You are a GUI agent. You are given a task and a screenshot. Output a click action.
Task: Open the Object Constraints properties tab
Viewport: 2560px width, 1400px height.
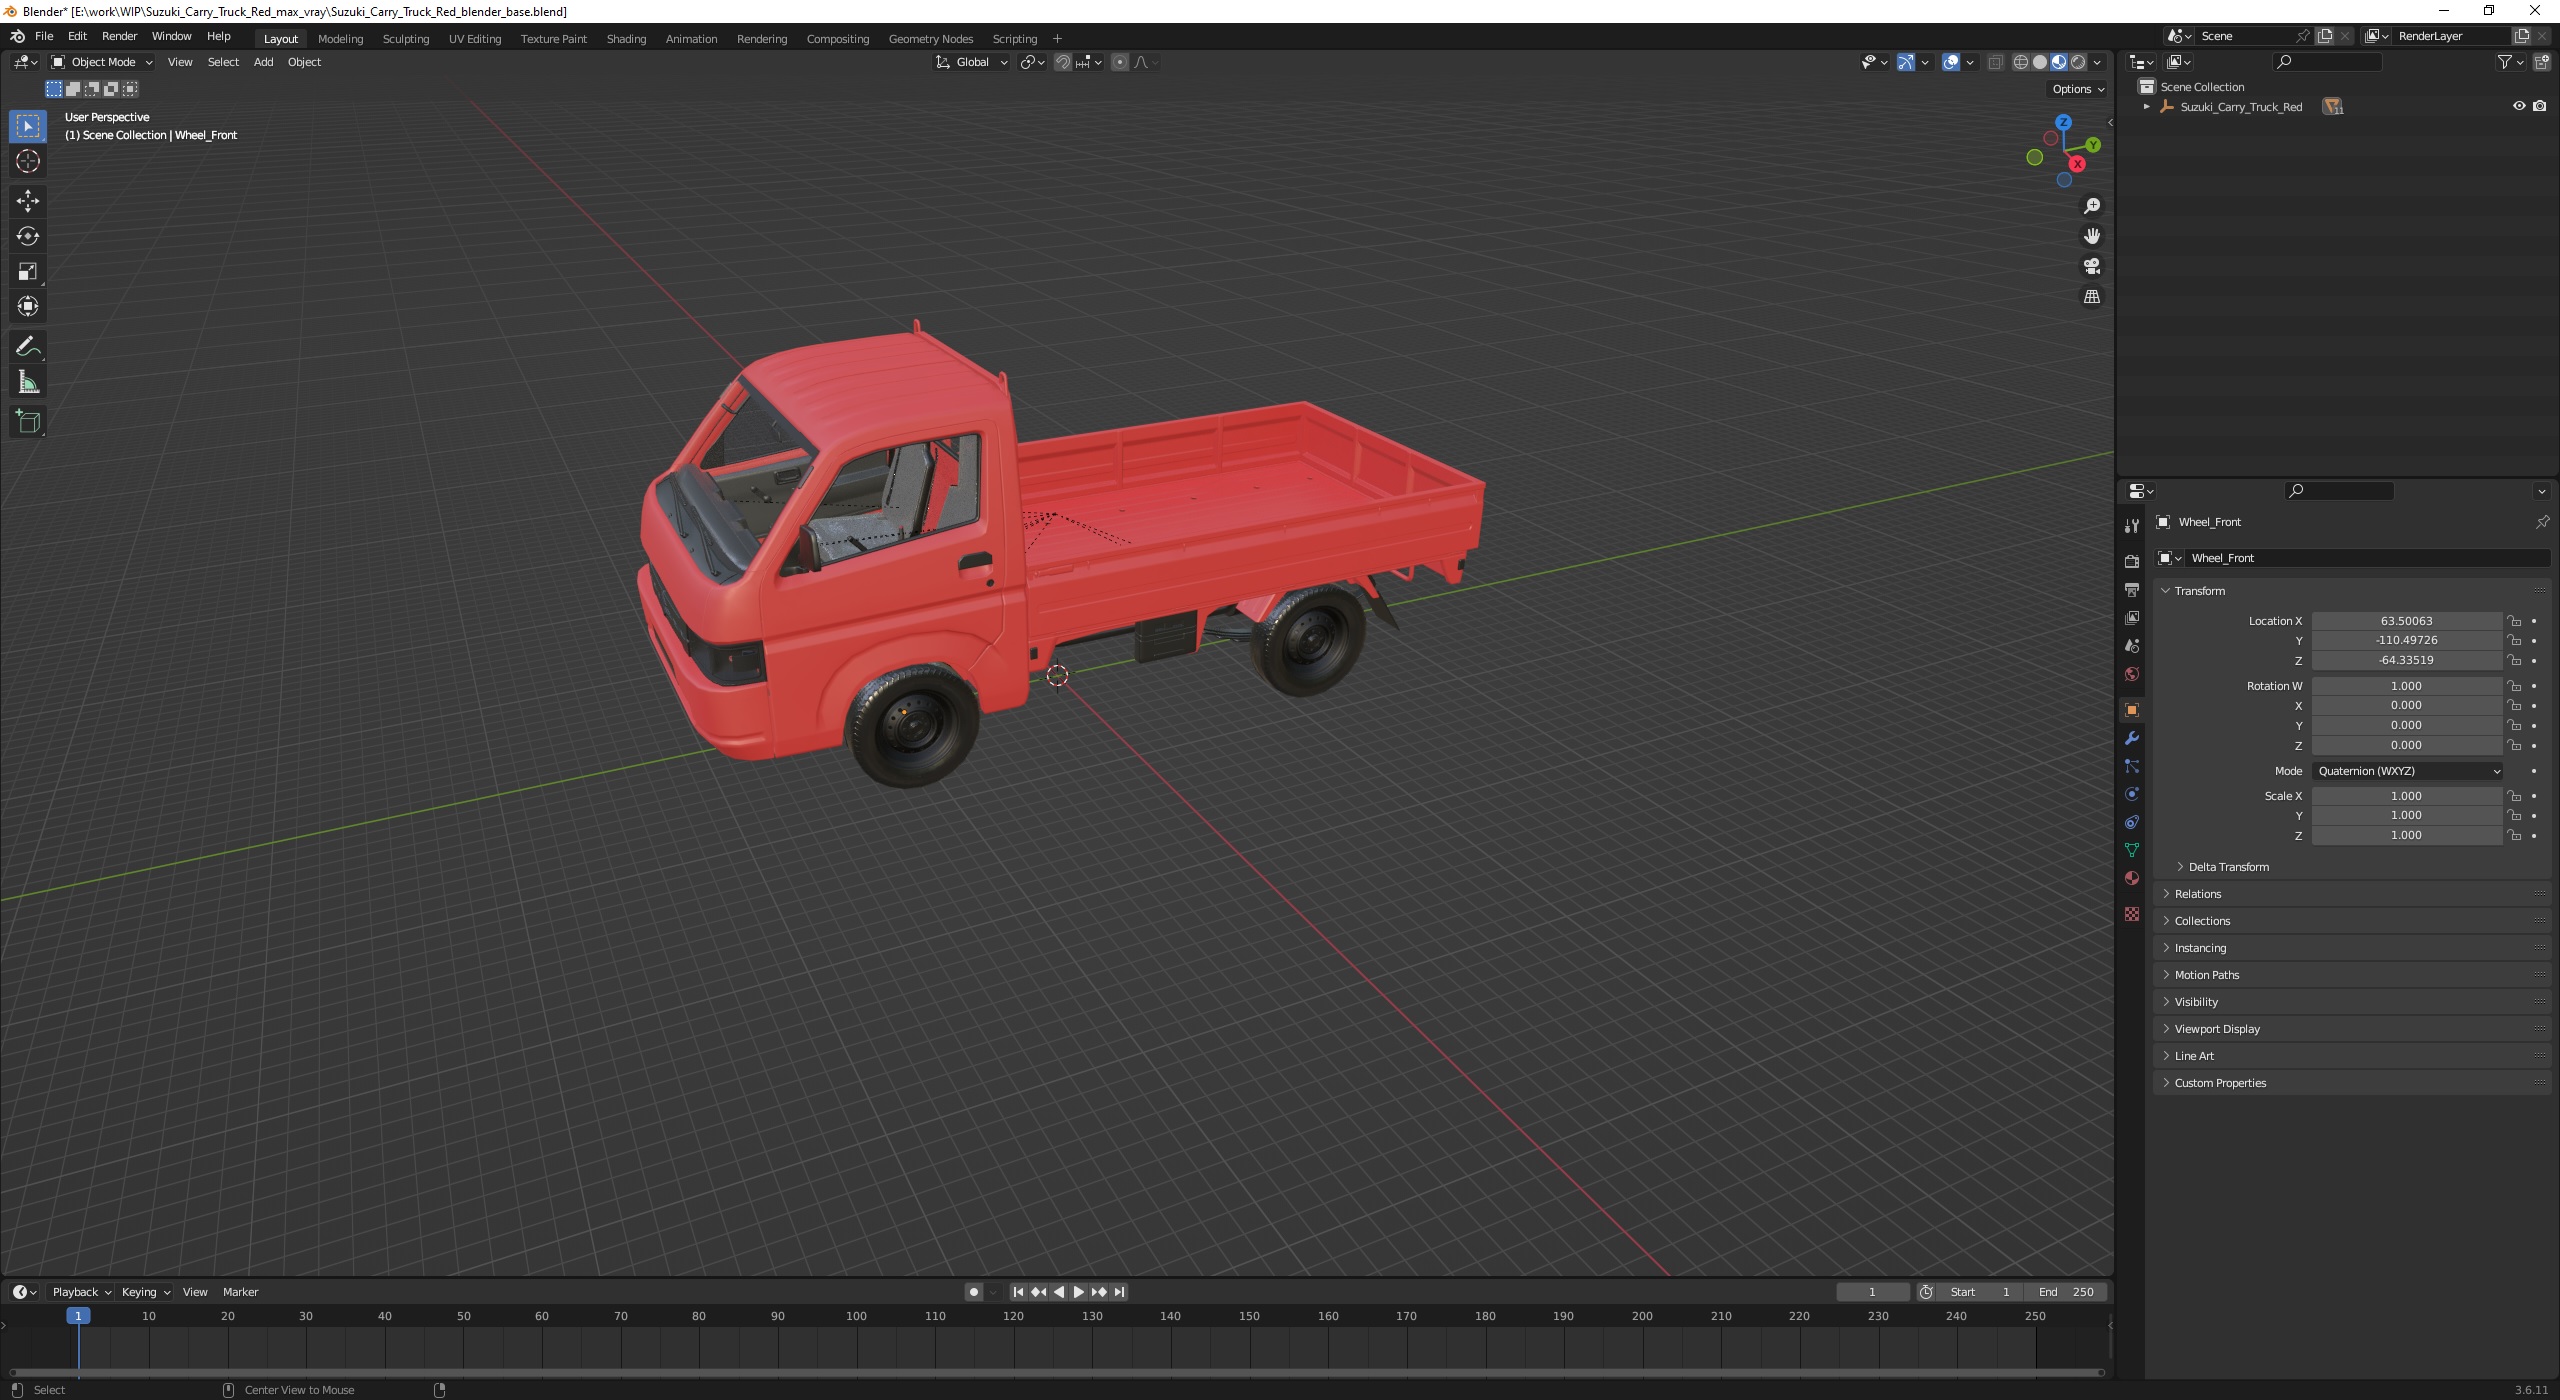point(2132,822)
